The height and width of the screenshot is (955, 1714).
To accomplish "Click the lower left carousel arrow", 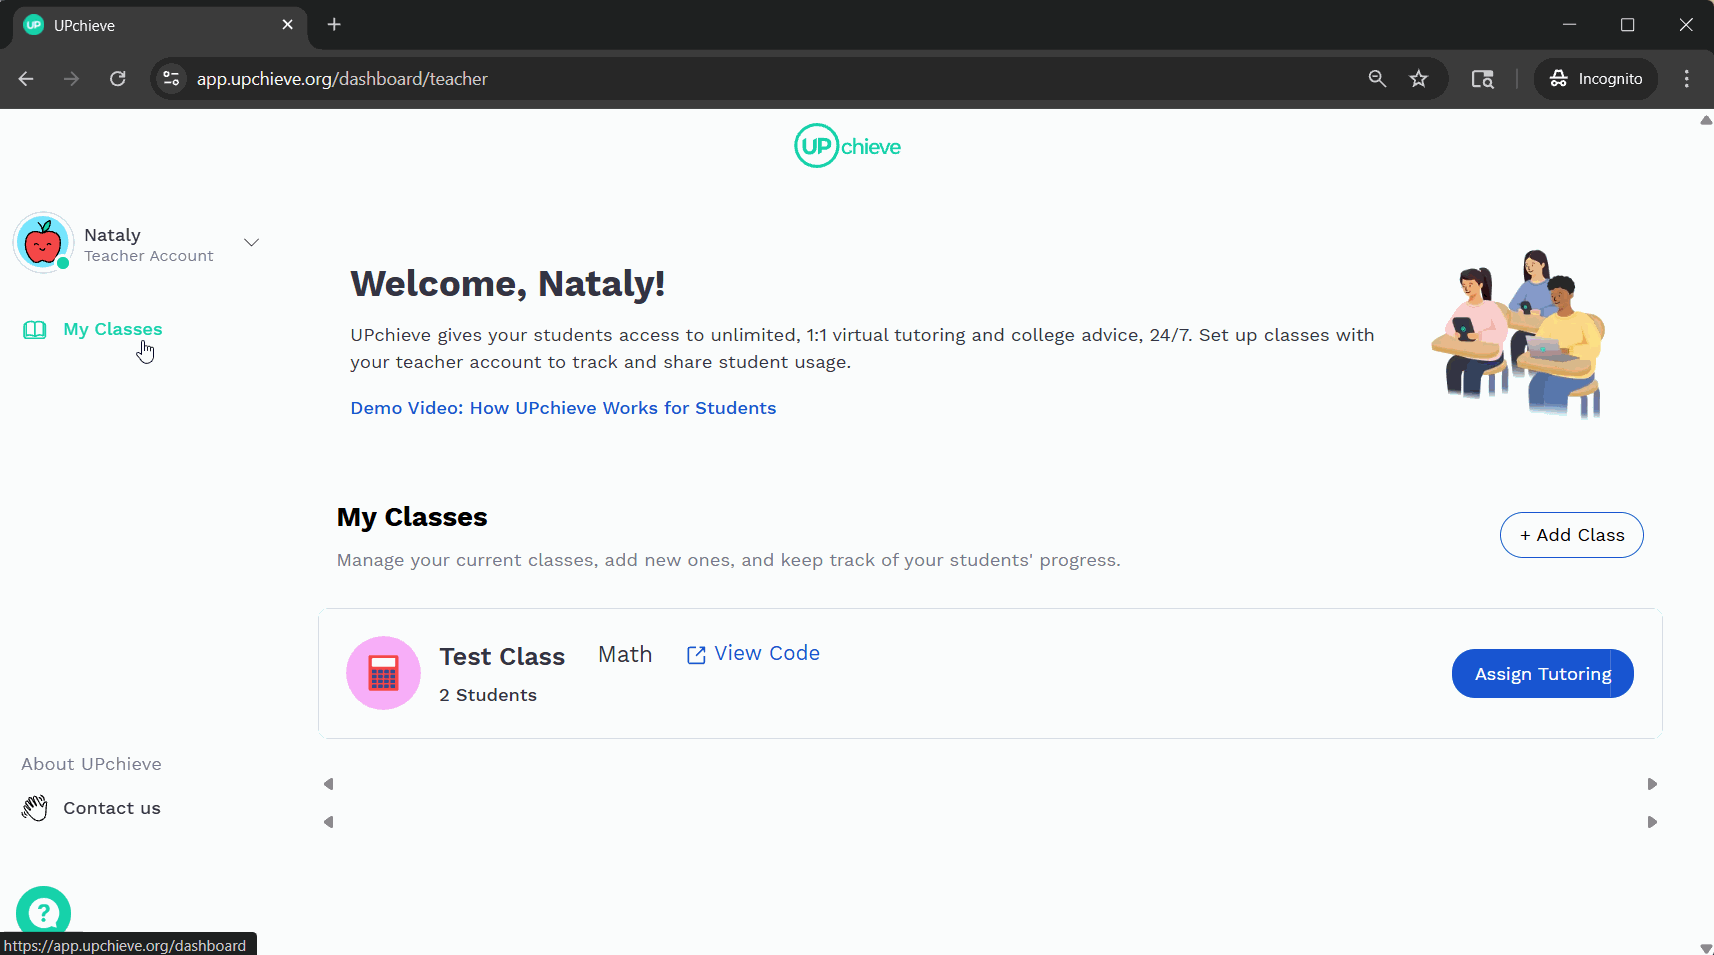I will click(x=328, y=822).
